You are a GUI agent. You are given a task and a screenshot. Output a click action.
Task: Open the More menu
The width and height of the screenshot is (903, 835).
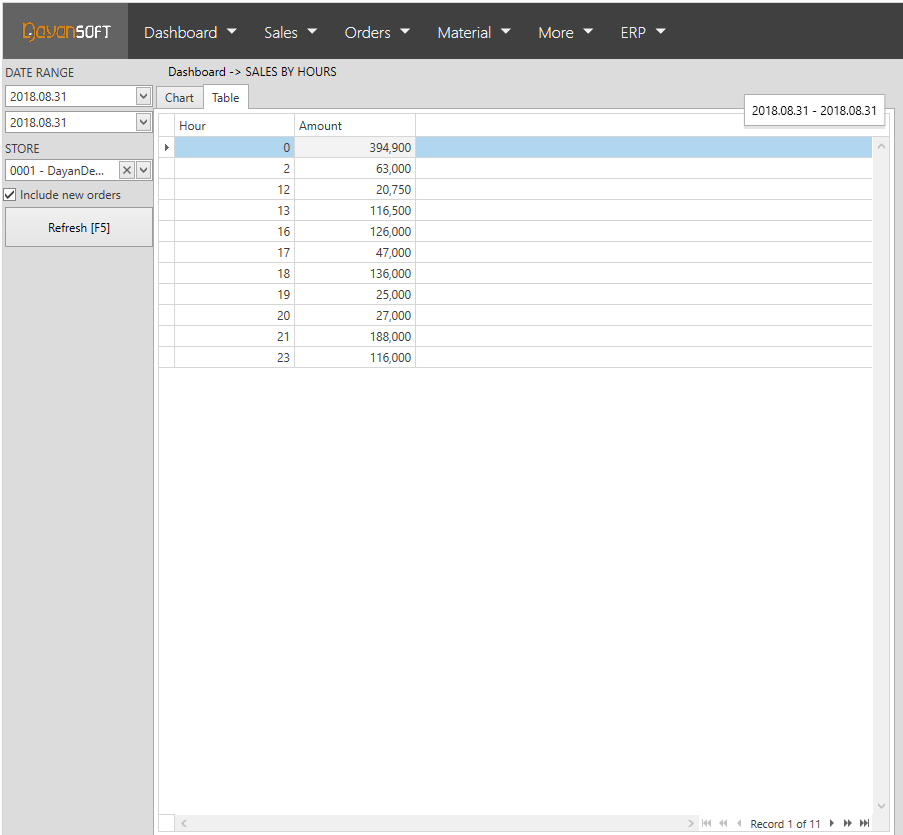click(565, 32)
